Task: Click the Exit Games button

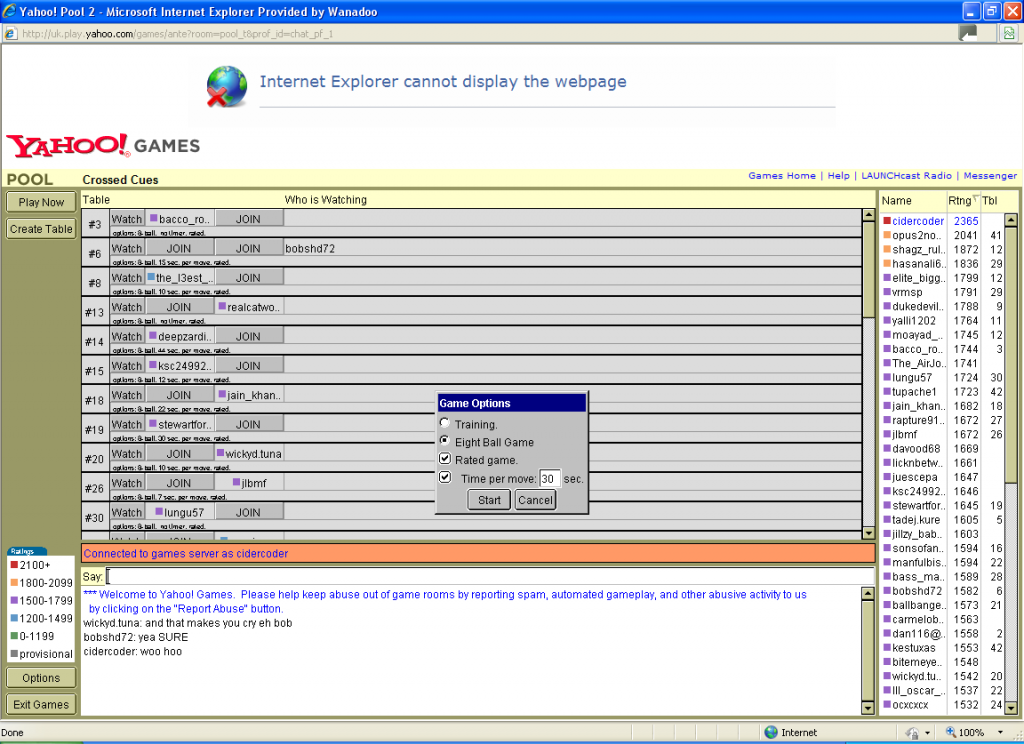Action: (41, 704)
